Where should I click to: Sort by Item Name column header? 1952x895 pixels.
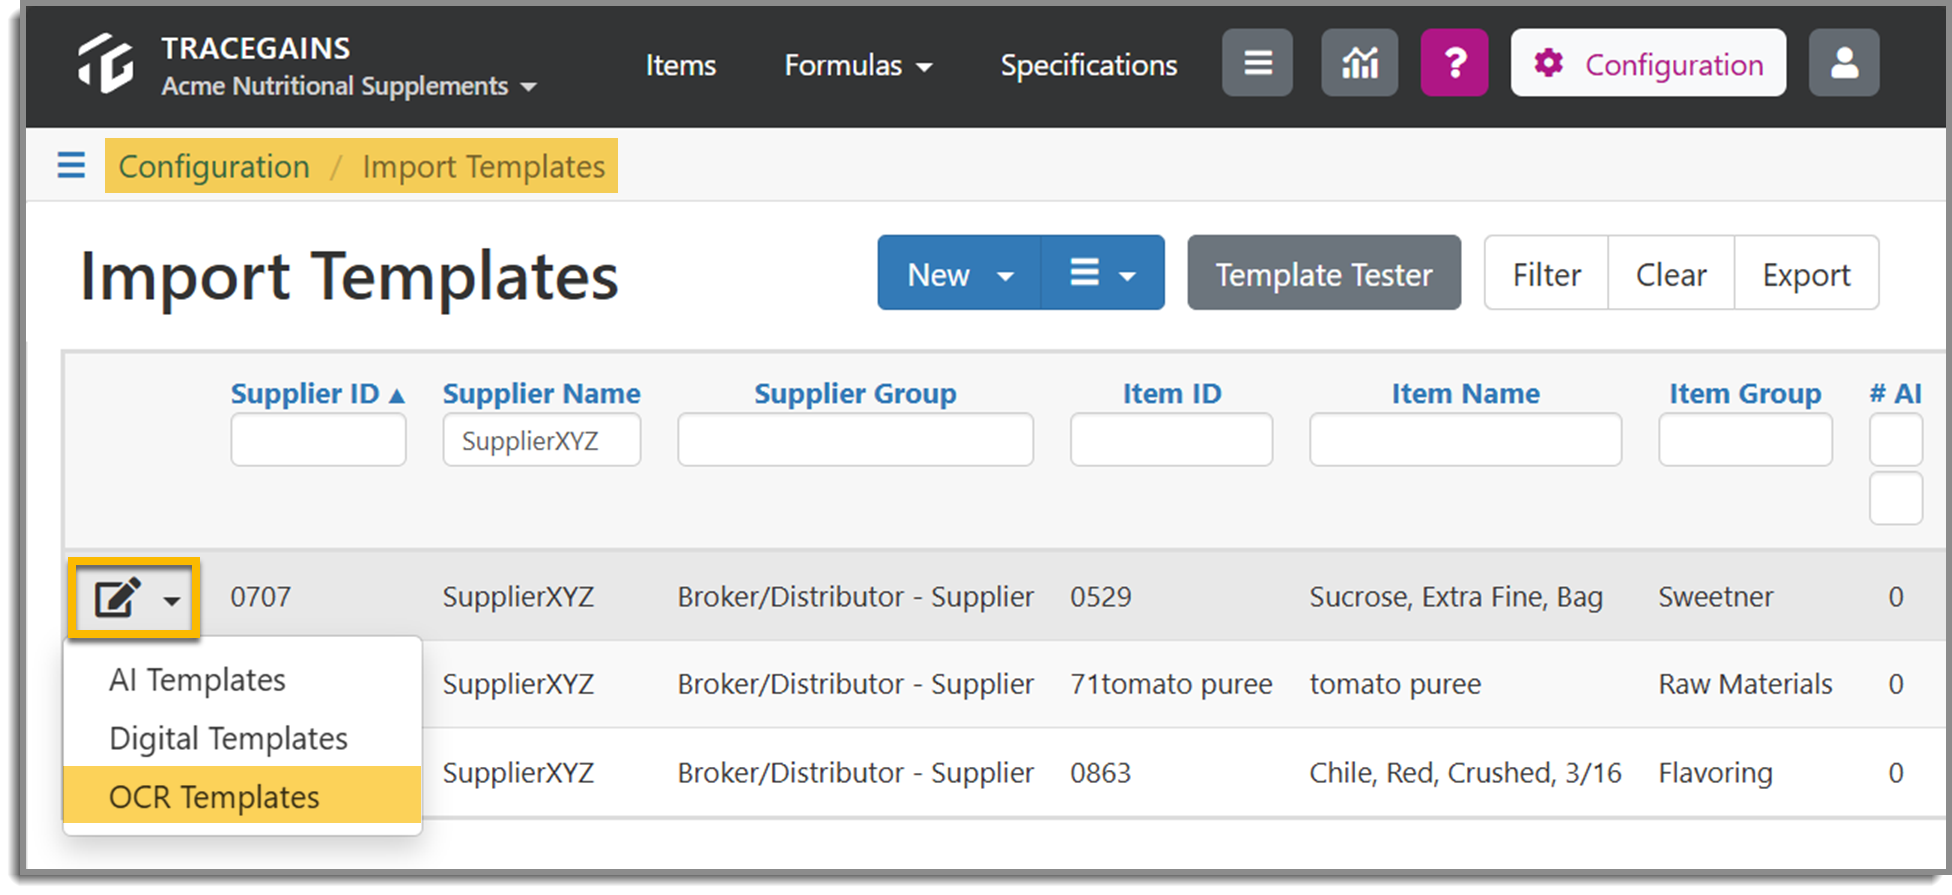[x=1465, y=393]
